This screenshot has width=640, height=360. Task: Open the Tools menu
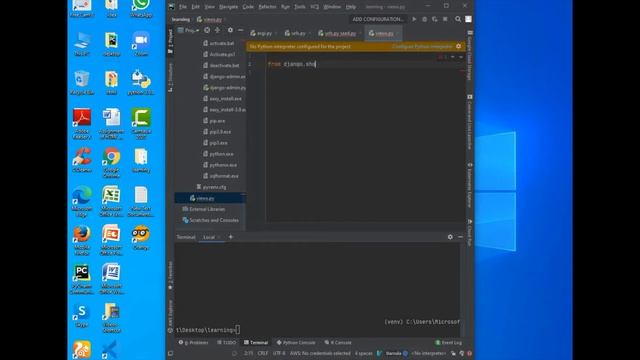300,7
